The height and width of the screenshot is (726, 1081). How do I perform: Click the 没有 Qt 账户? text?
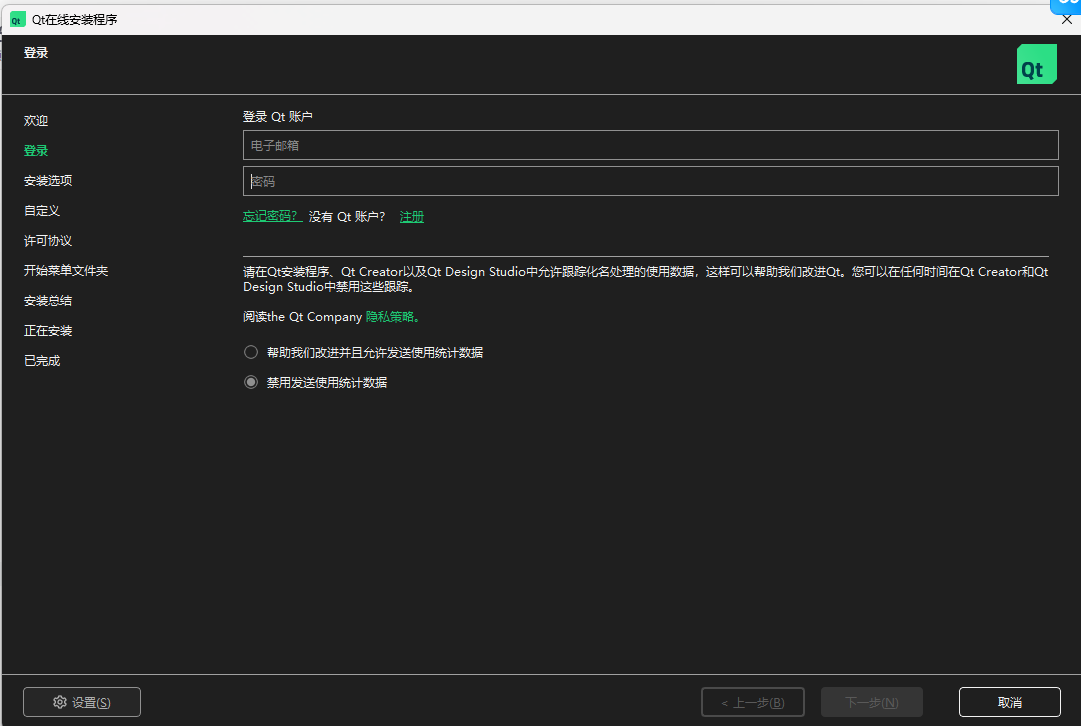[x=347, y=216]
